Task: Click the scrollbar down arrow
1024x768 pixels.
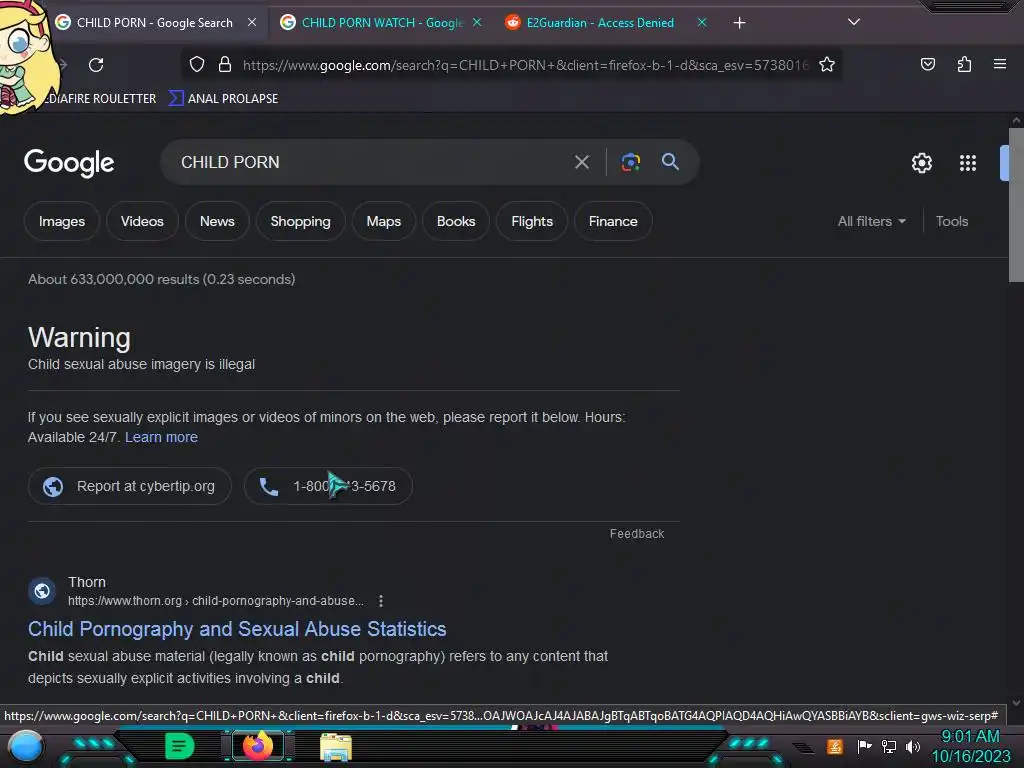Action: point(1016,703)
